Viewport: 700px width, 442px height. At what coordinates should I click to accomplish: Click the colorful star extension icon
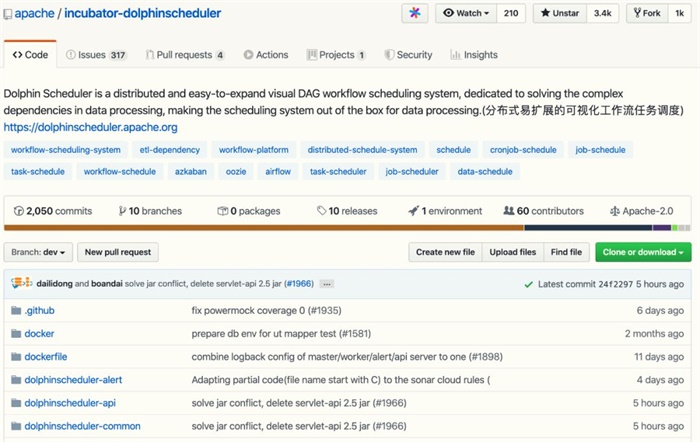coord(415,14)
